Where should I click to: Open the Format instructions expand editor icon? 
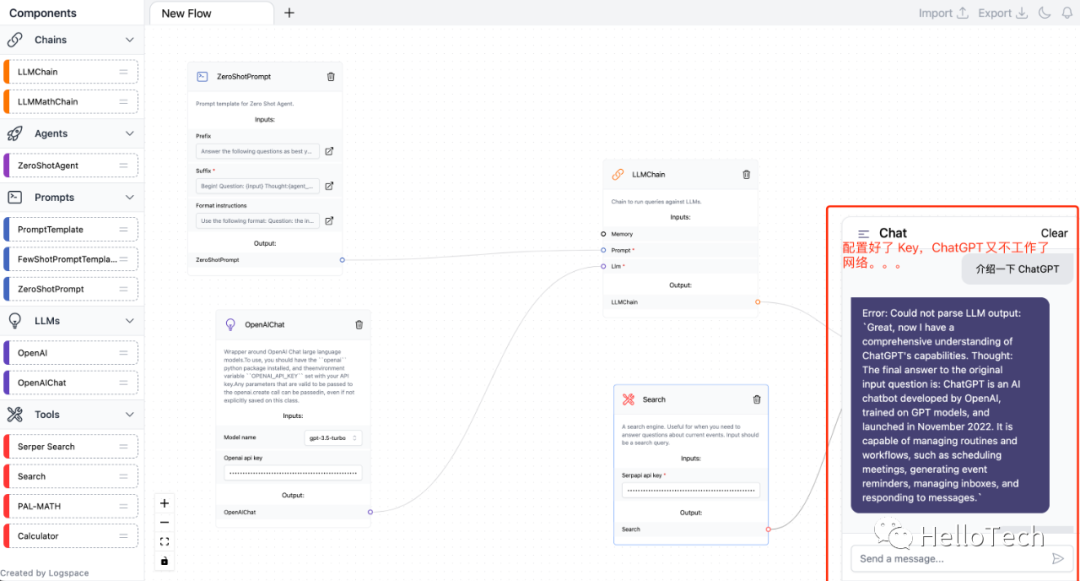point(329,220)
